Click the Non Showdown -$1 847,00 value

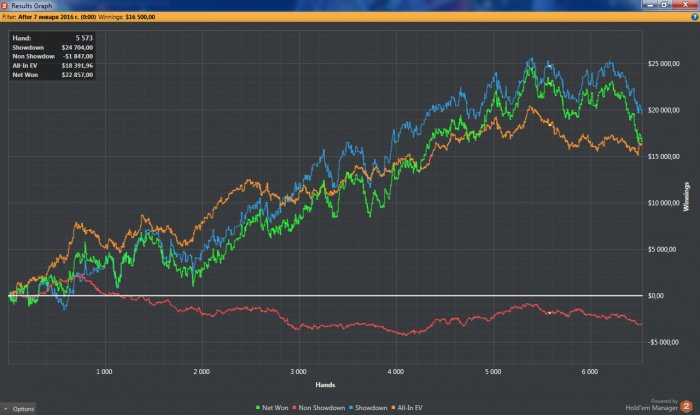[x=78, y=56]
